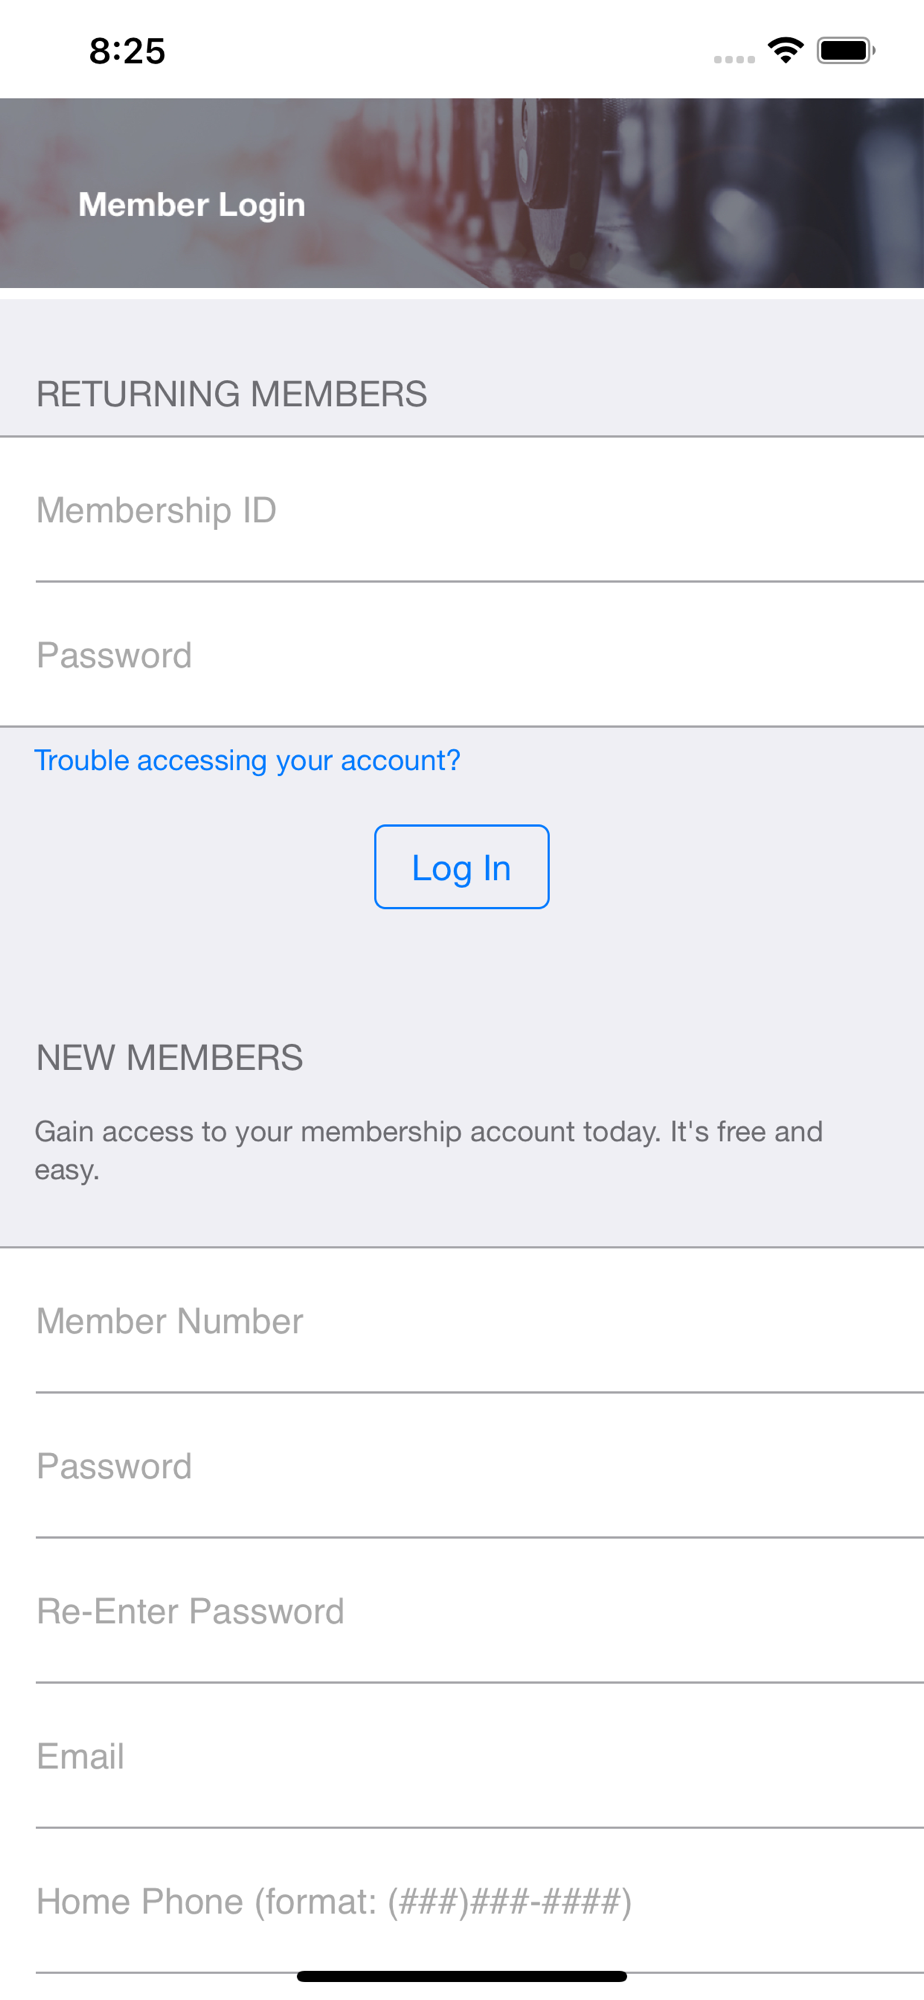Tap the Wi-Fi status icon

786,50
